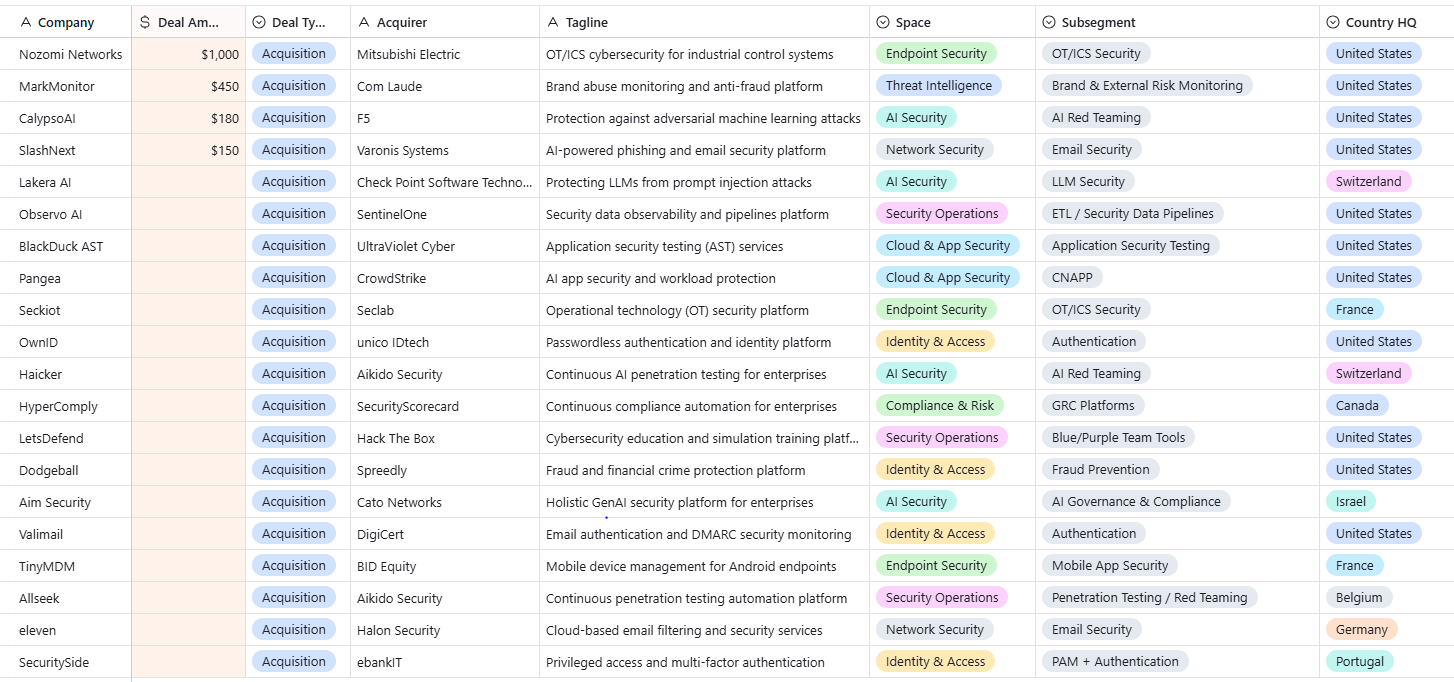Click the Endpoint Security tag in Nozomi Networks row

936,54
